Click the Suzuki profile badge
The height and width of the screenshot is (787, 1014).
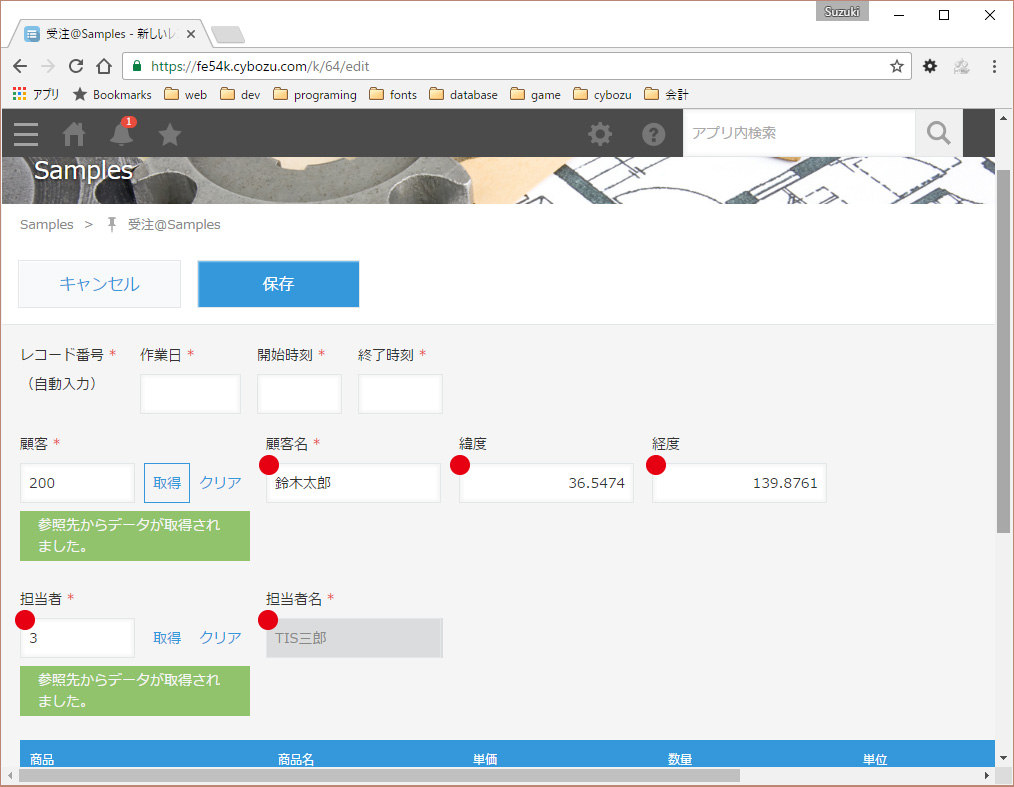point(842,12)
